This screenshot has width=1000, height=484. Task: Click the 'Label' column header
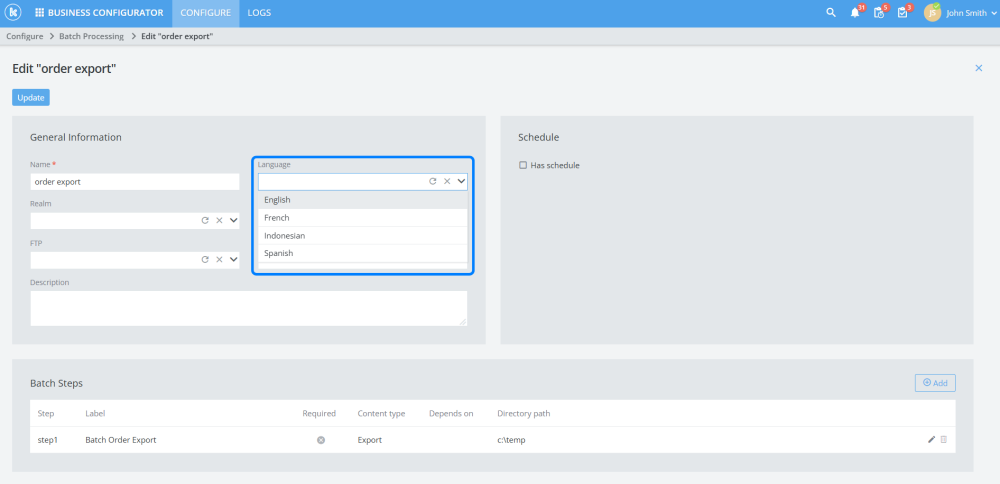pyautogui.click(x=95, y=413)
